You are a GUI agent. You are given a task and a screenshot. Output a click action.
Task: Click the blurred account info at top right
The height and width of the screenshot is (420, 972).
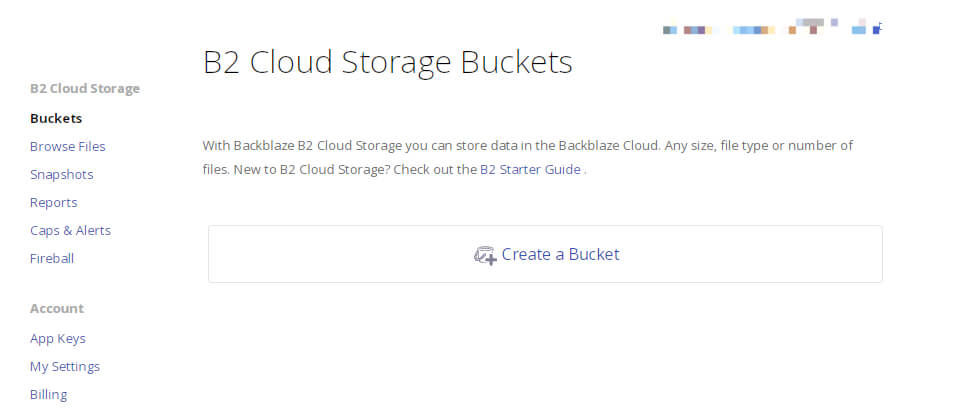772,29
